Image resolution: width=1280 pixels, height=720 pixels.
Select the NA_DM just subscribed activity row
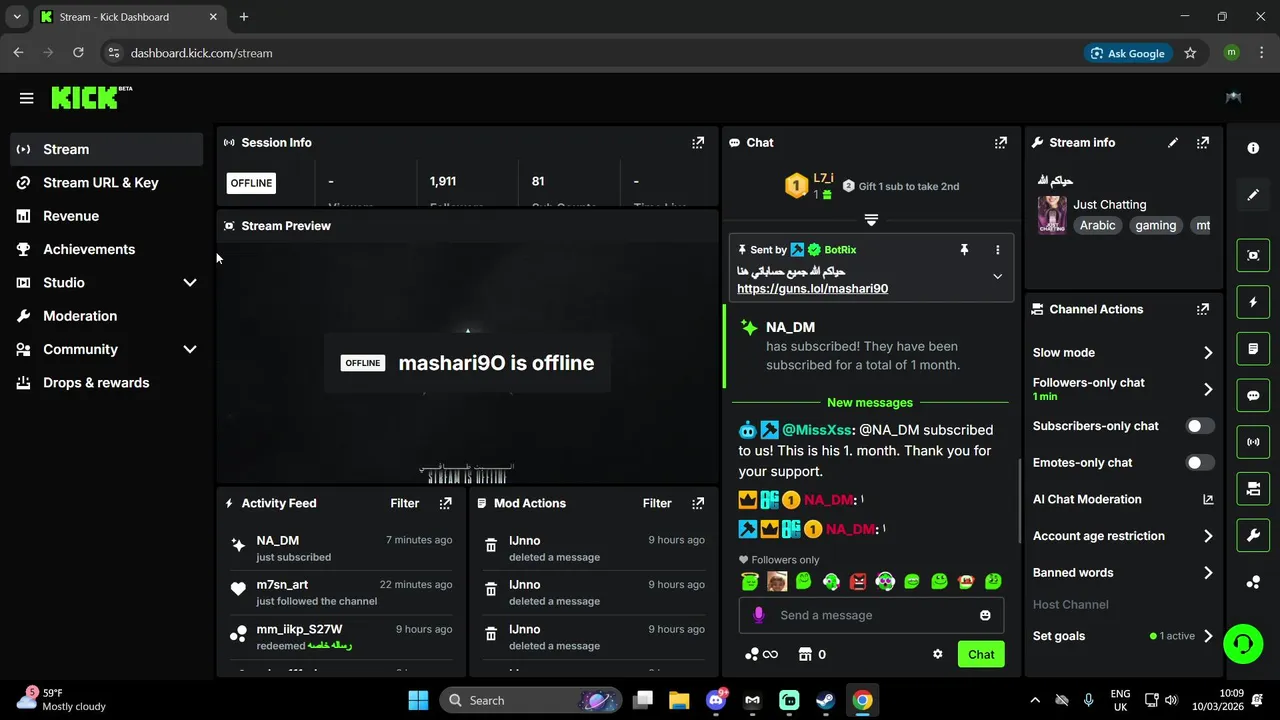pos(341,548)
